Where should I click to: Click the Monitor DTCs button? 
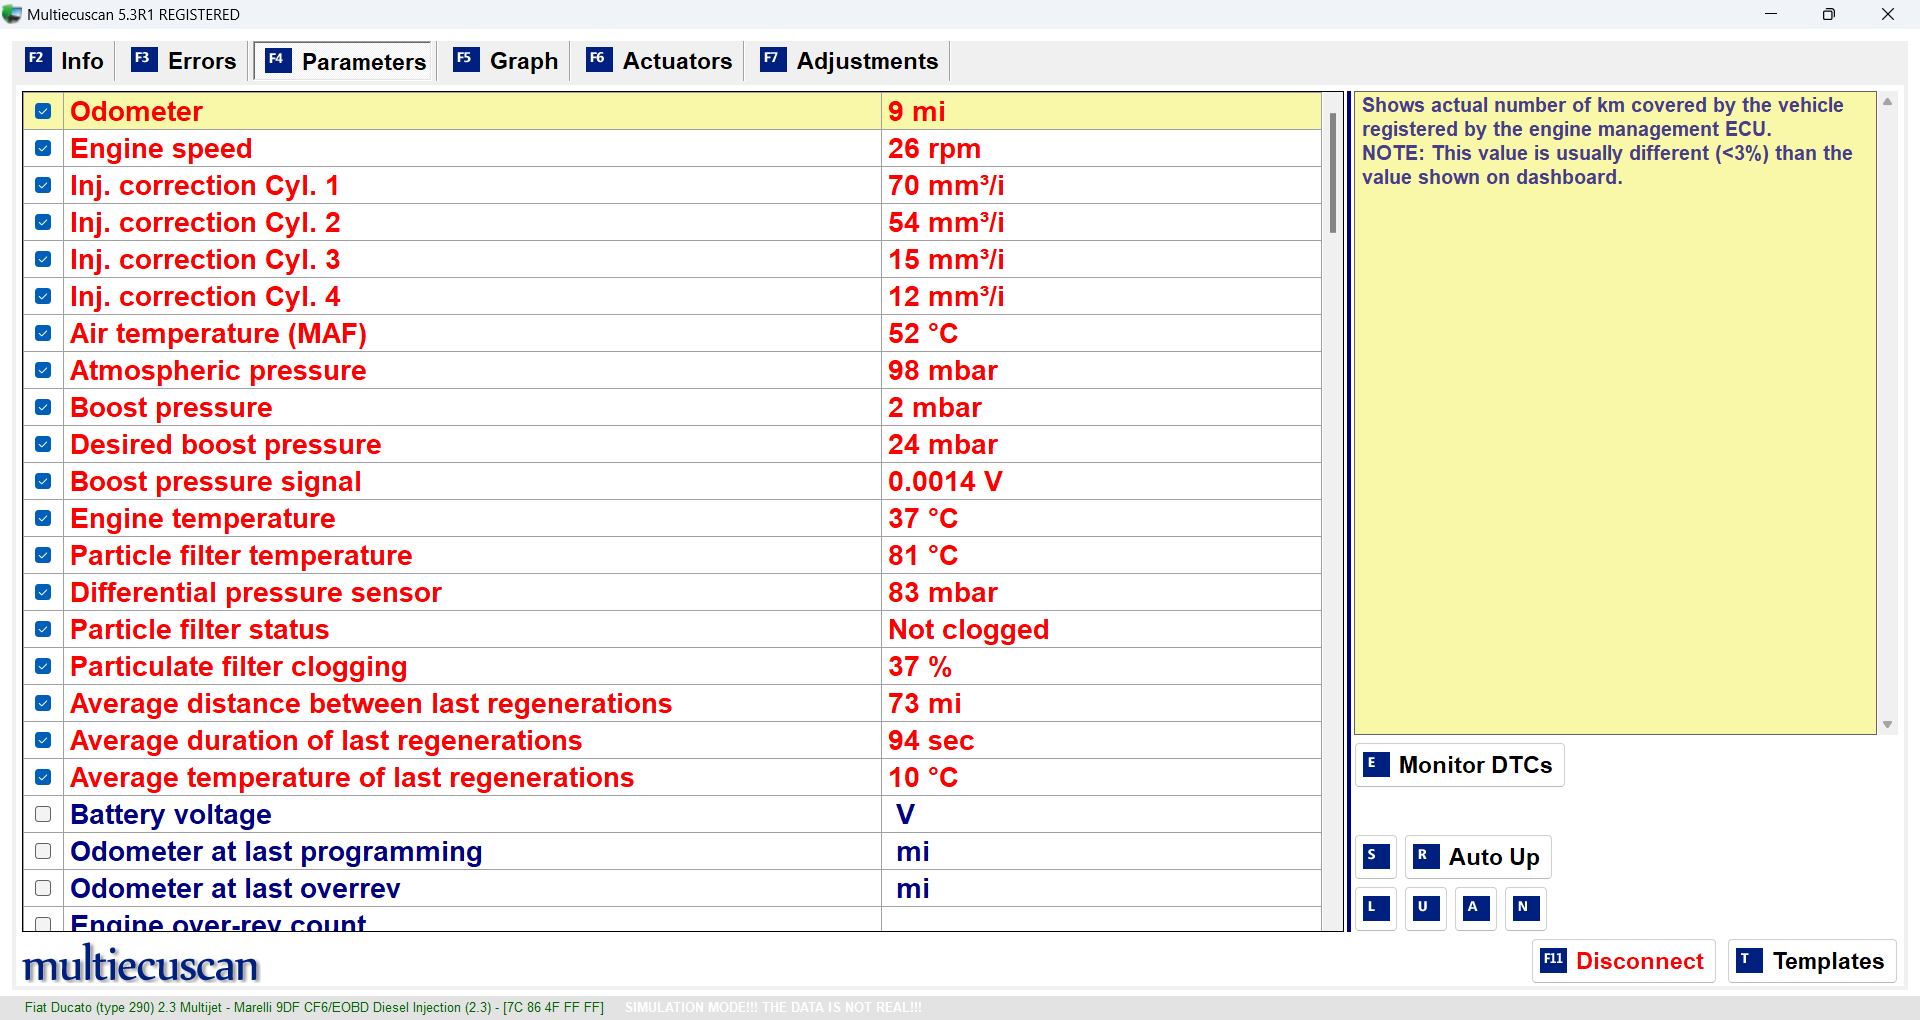[1459, 765]
